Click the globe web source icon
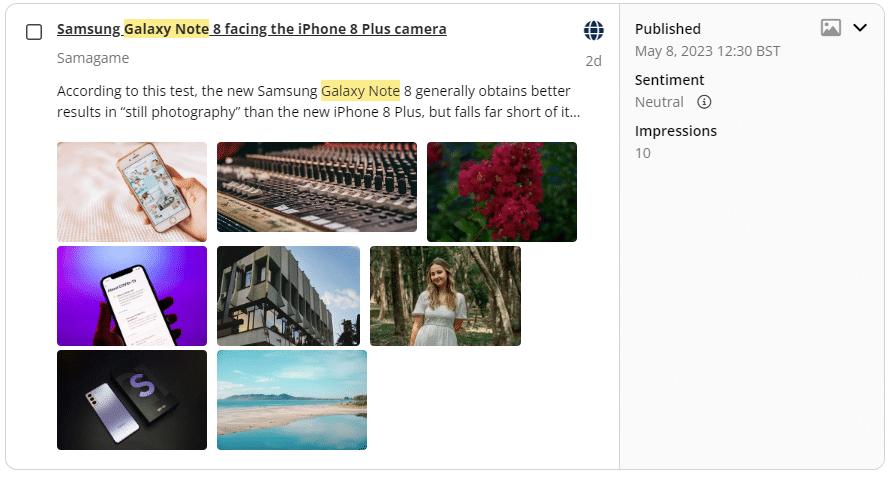This screenshot has height=479, width=890. tap(594, 30)
